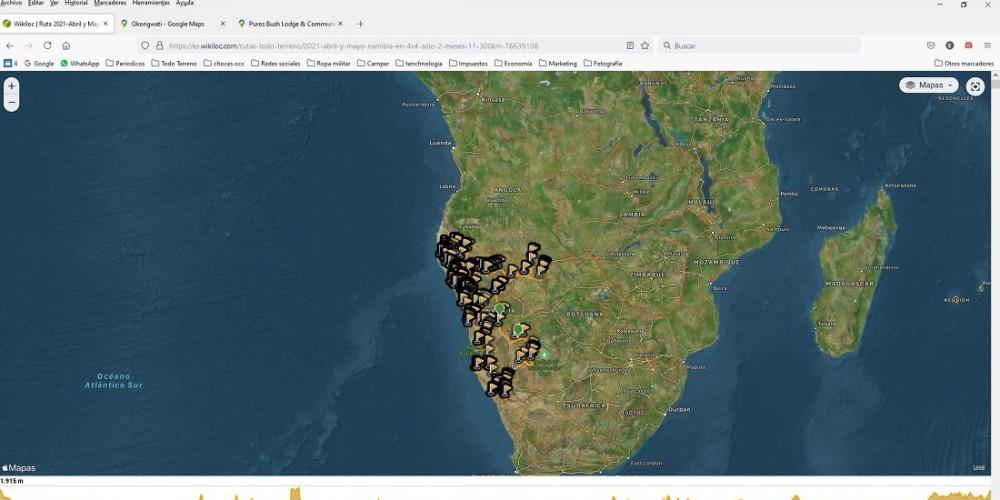Open the Ayuda menu

[184, 3]
